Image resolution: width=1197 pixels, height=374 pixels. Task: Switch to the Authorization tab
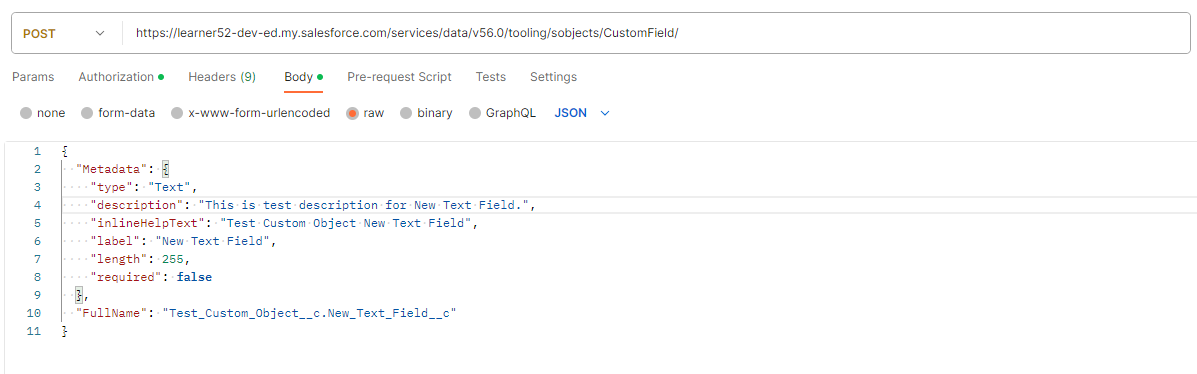click(121, 77)
